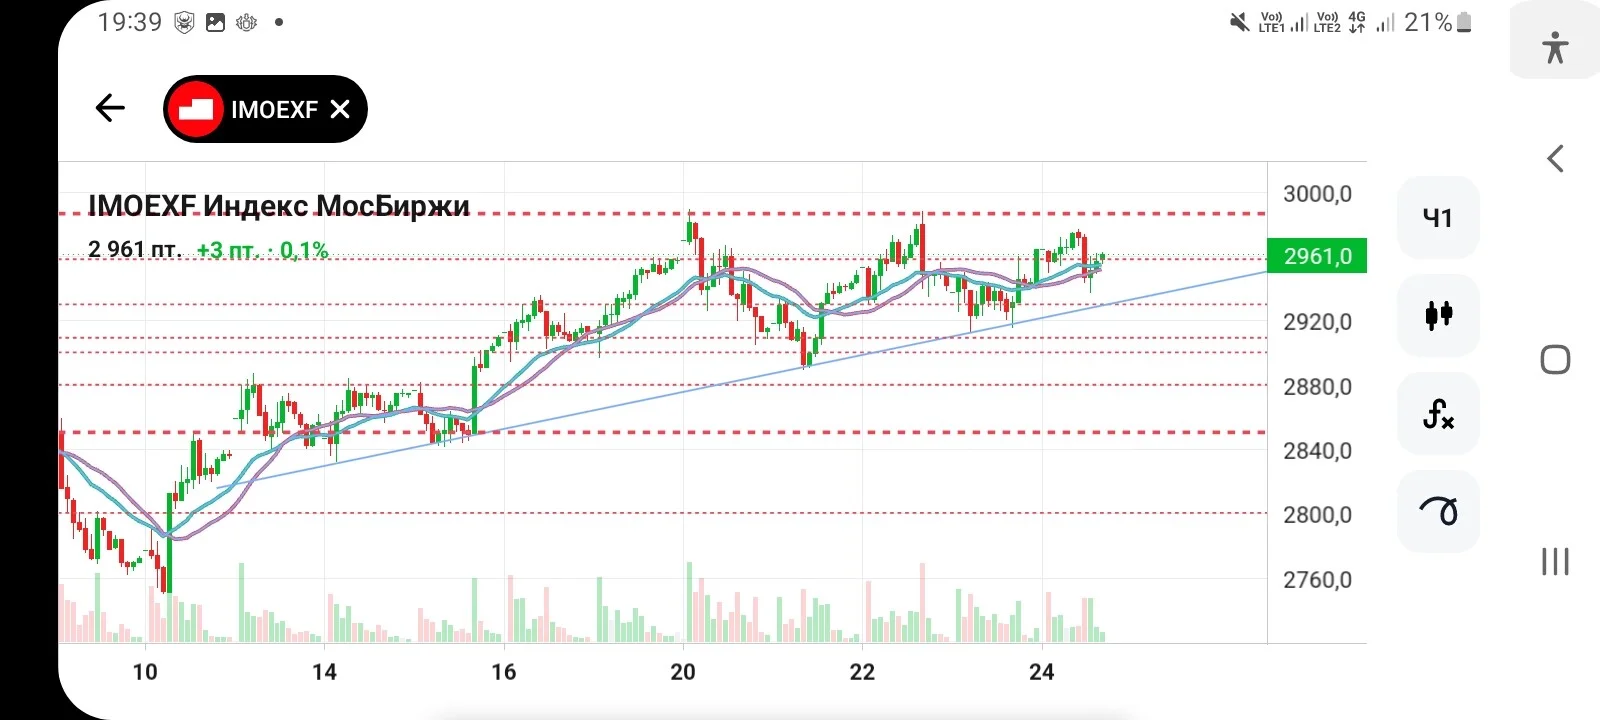Viewport: 1600px width, 720px height.
Task: Open the accessibility shortcut button
Action: [x=1555, y=46]
